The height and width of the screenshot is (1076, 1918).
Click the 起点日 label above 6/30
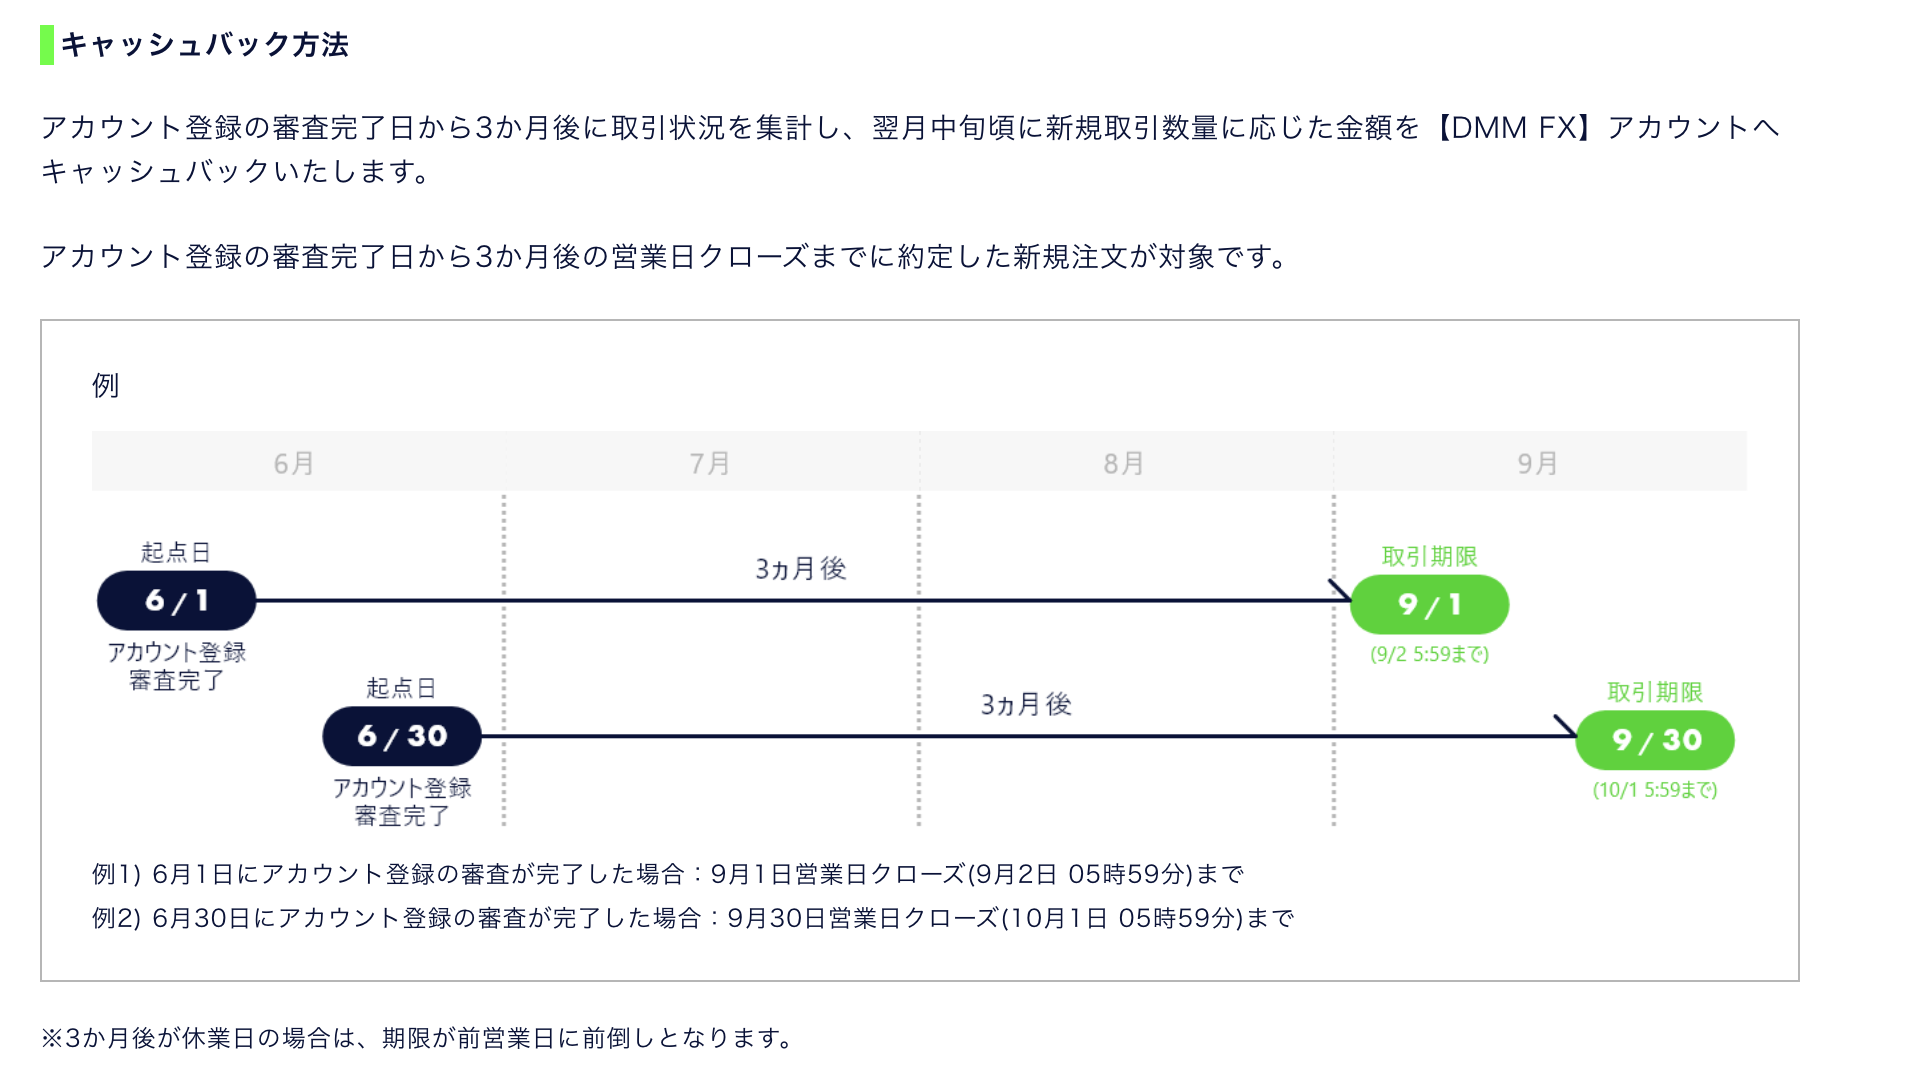pos(401,688)
